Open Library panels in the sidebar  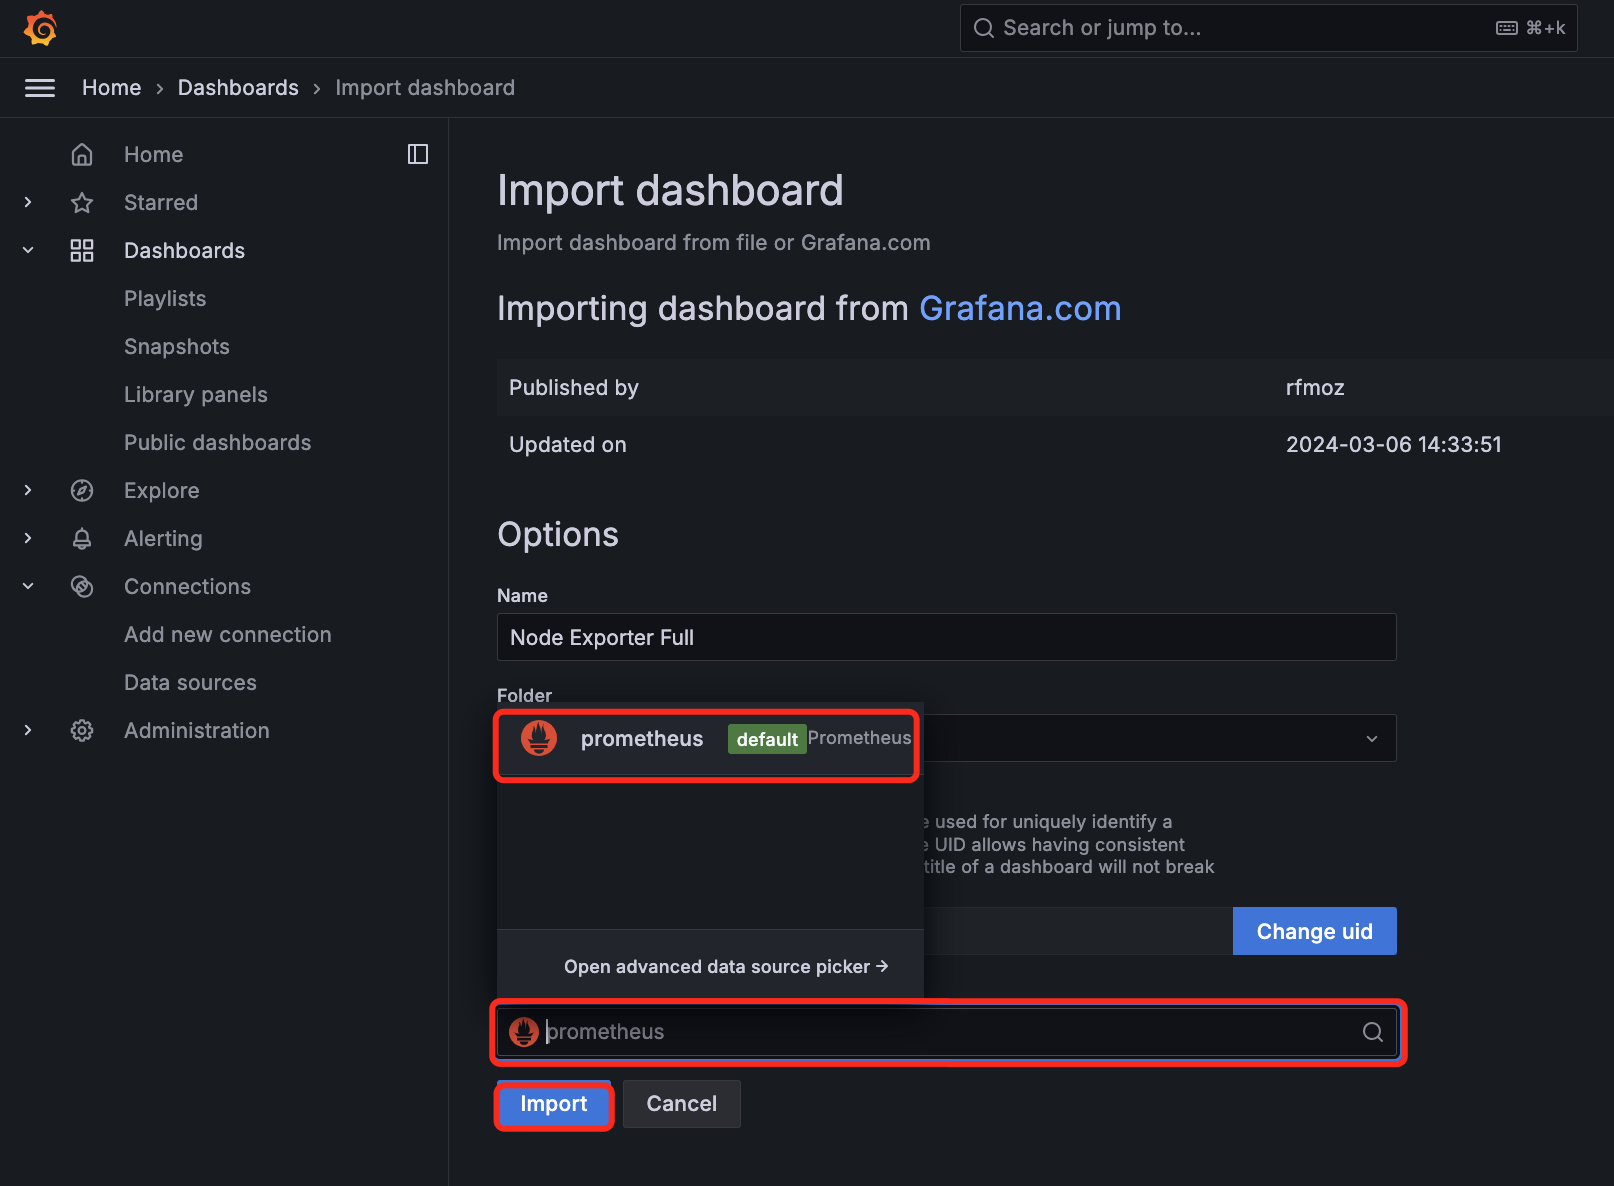pos(196,394)
